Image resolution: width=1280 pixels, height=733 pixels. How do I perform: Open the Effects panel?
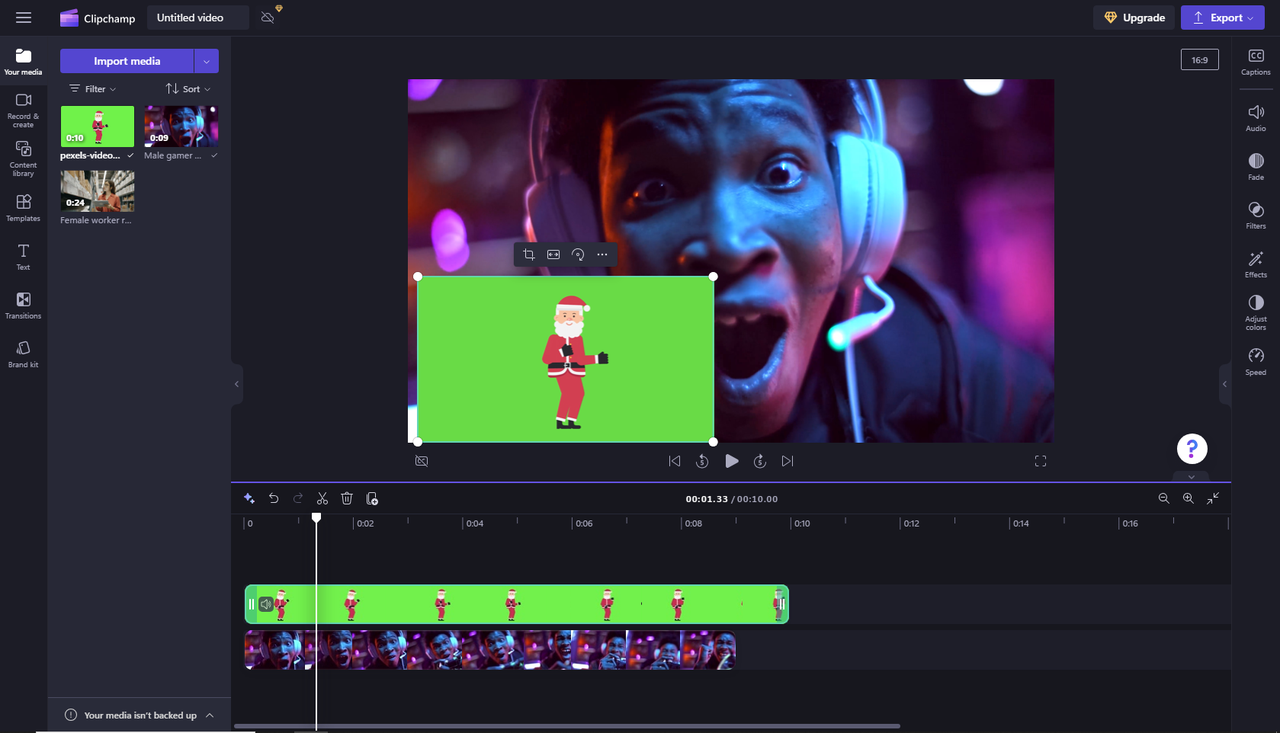pyautogui.click(x=1255, y=263)
